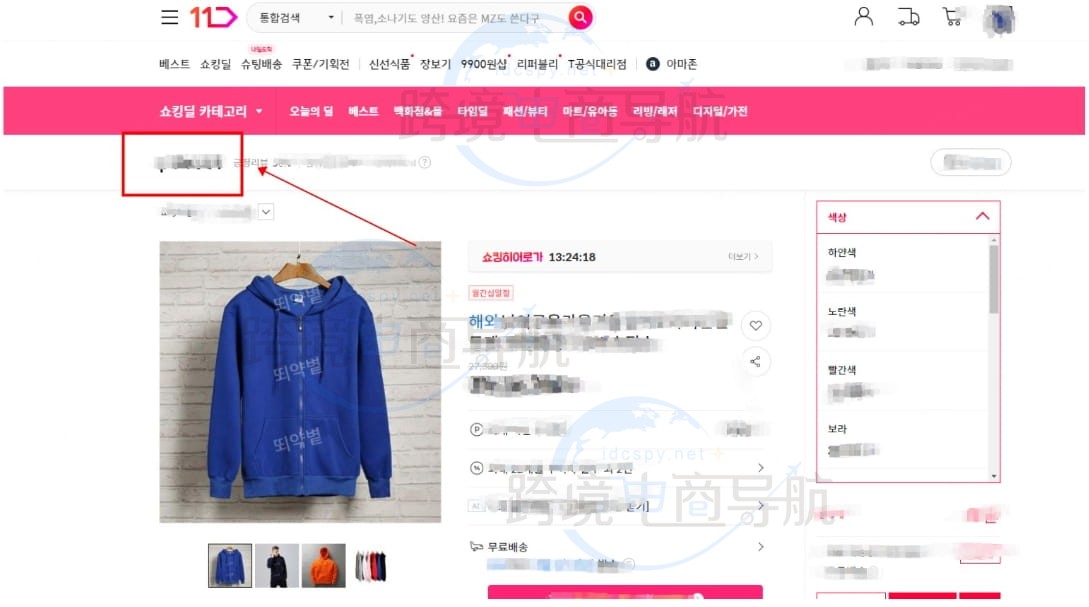This screenshot has width=1089, height=607.
Task: Click the 11st logo
Action: [214, 17]
